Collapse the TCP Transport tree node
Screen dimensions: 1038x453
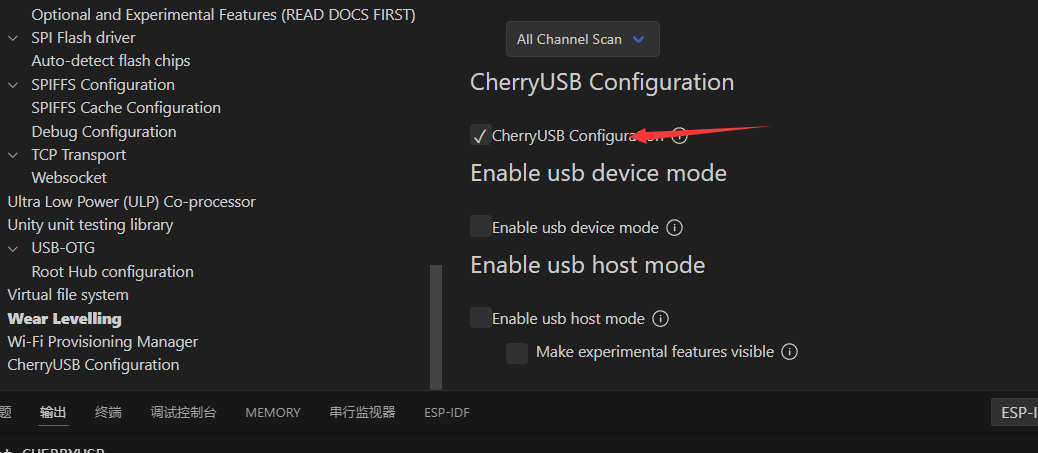13,155
